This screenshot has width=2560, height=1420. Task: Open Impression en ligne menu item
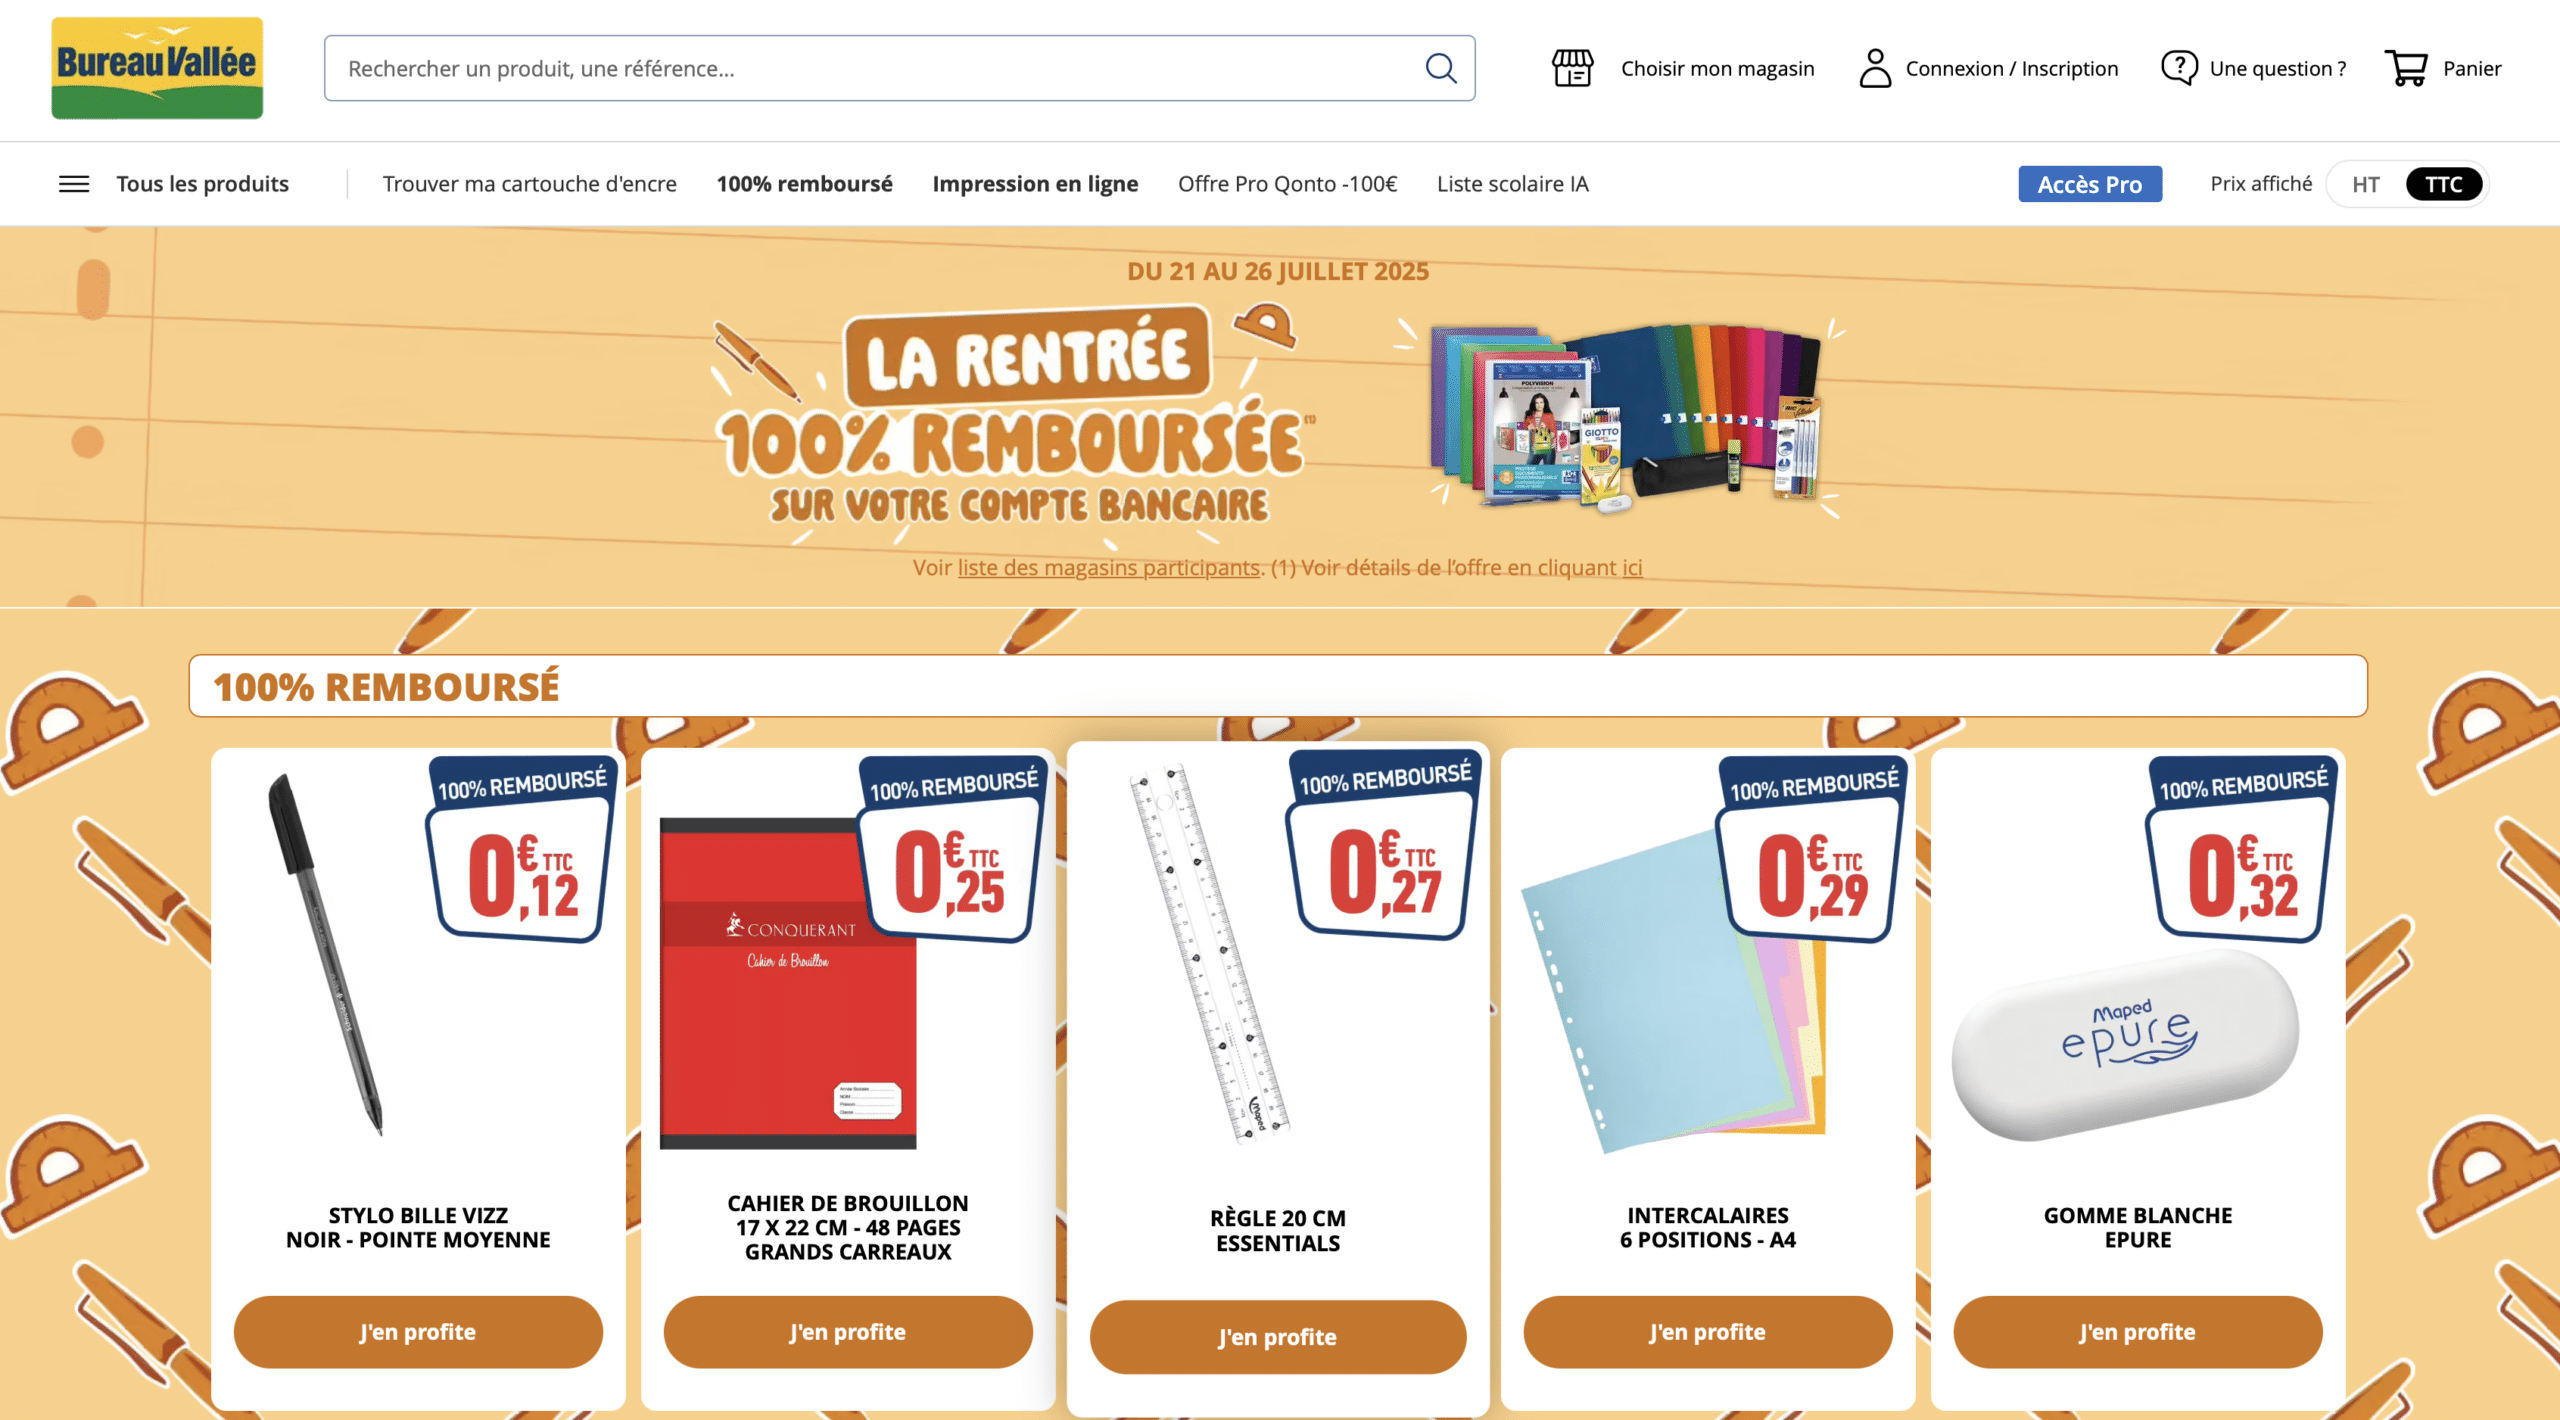point(1035,184)
